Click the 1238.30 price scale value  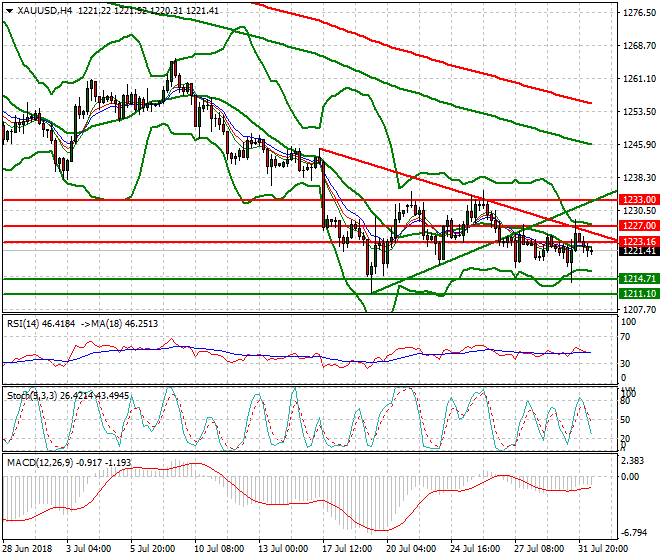click(639, 178)
